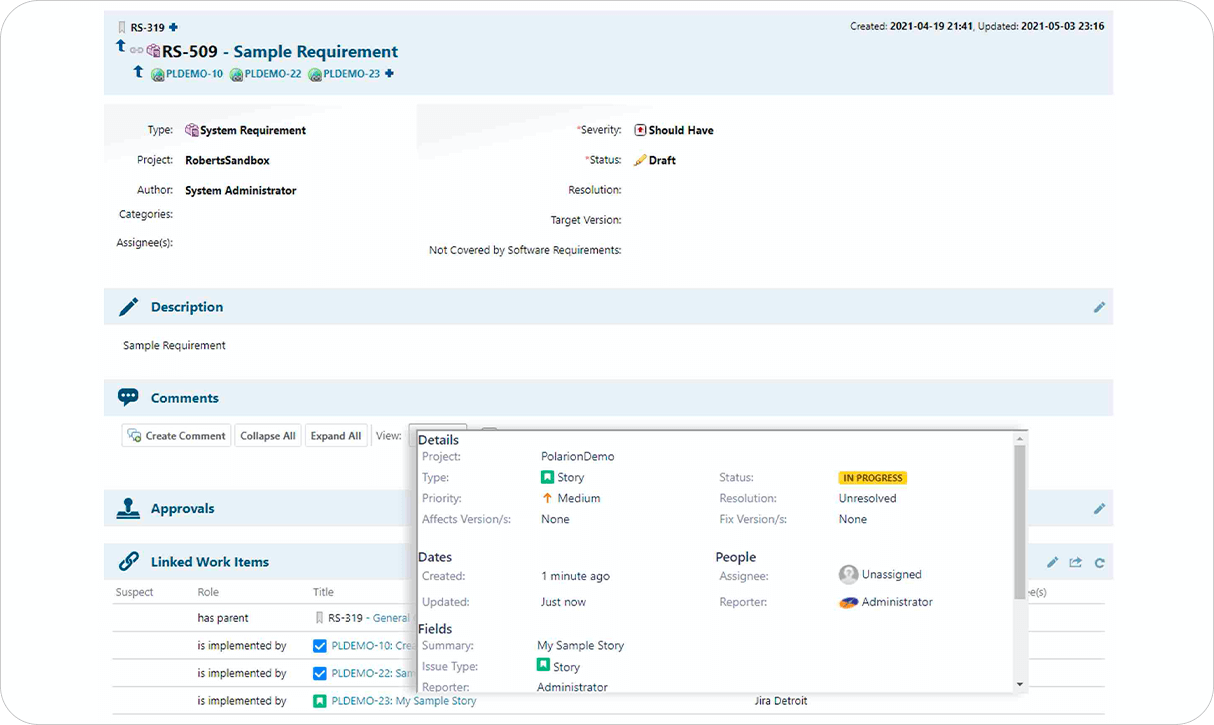Click the Unassigned avatar icon in popup
The width and height of the screenshot is (1214, 725).
(x=849, y=575)
